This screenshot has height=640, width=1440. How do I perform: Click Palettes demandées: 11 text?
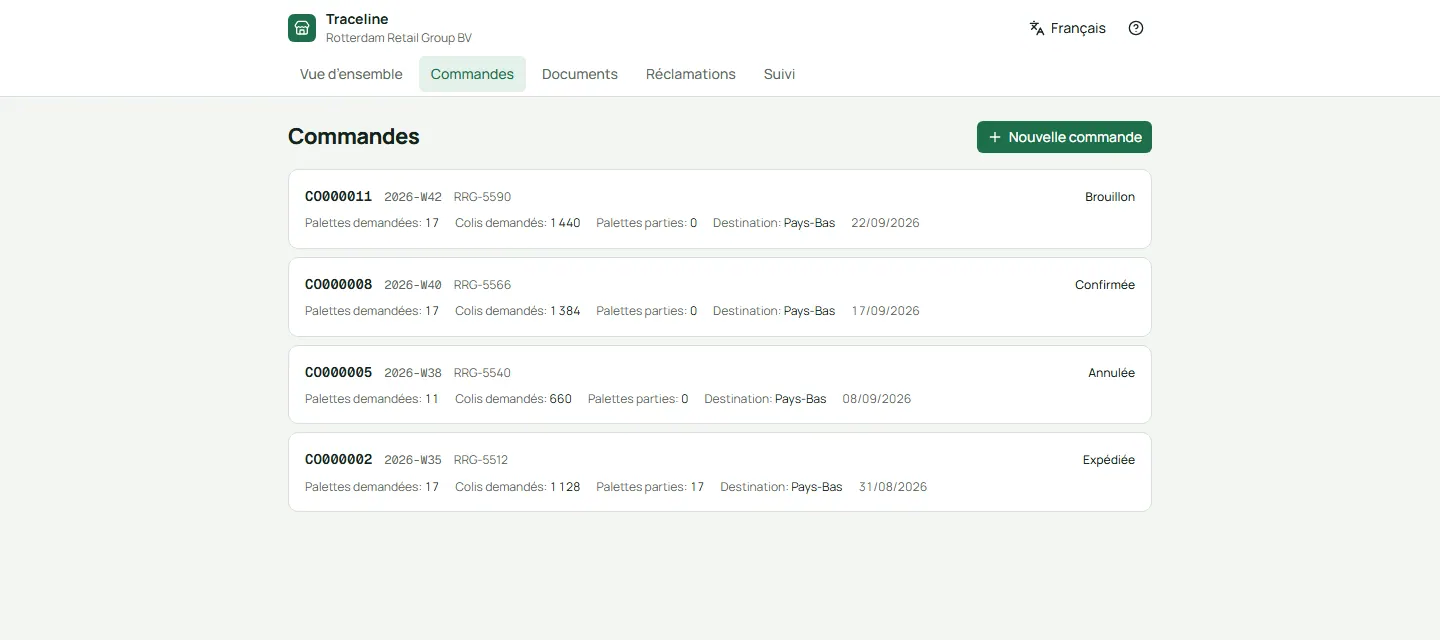point(372,399)
